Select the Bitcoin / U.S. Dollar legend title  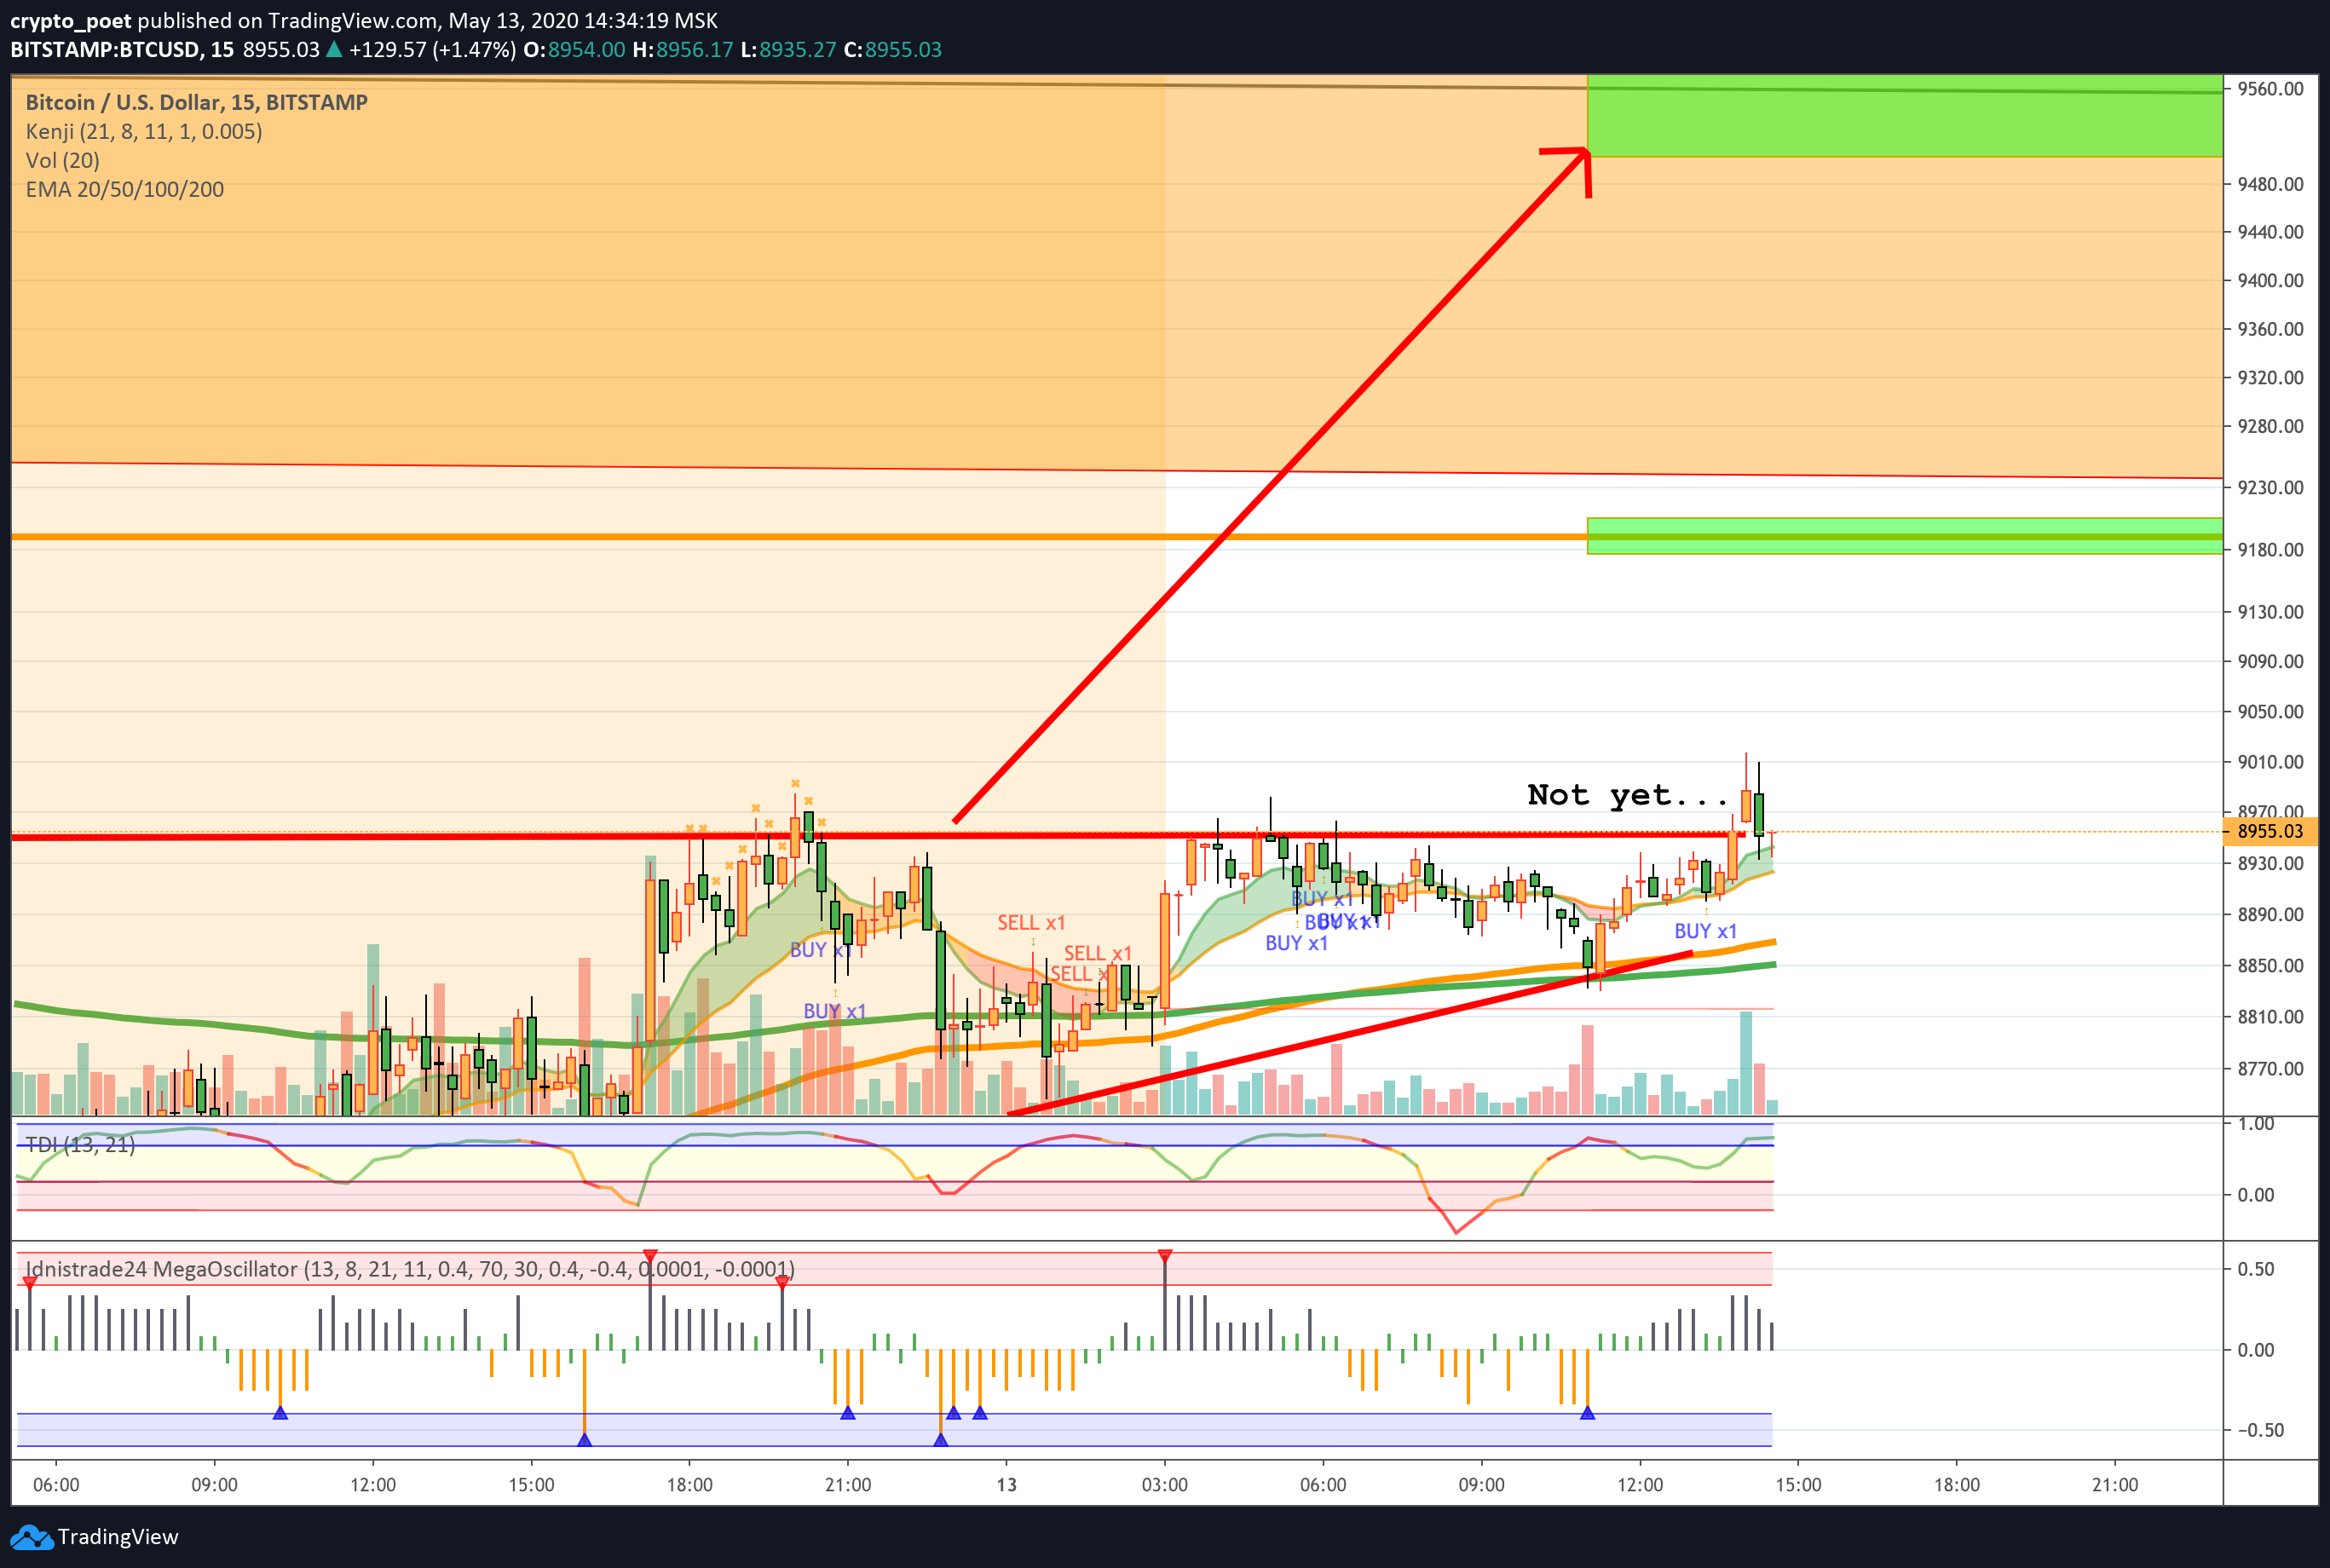(x=196, y=102)
